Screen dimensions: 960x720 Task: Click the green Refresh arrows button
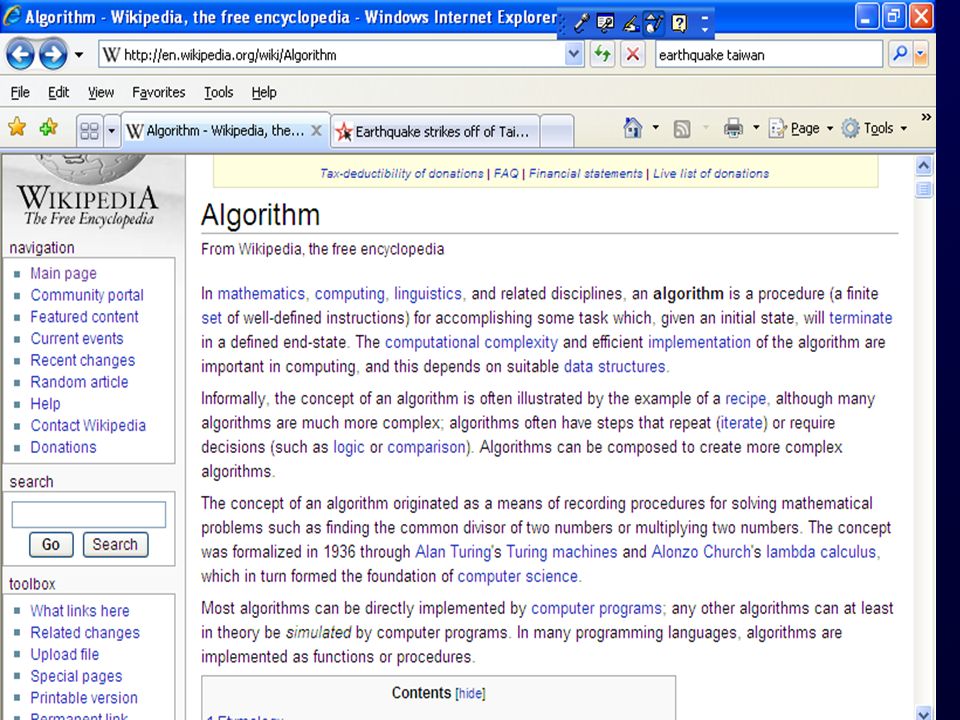pos(602,54)
